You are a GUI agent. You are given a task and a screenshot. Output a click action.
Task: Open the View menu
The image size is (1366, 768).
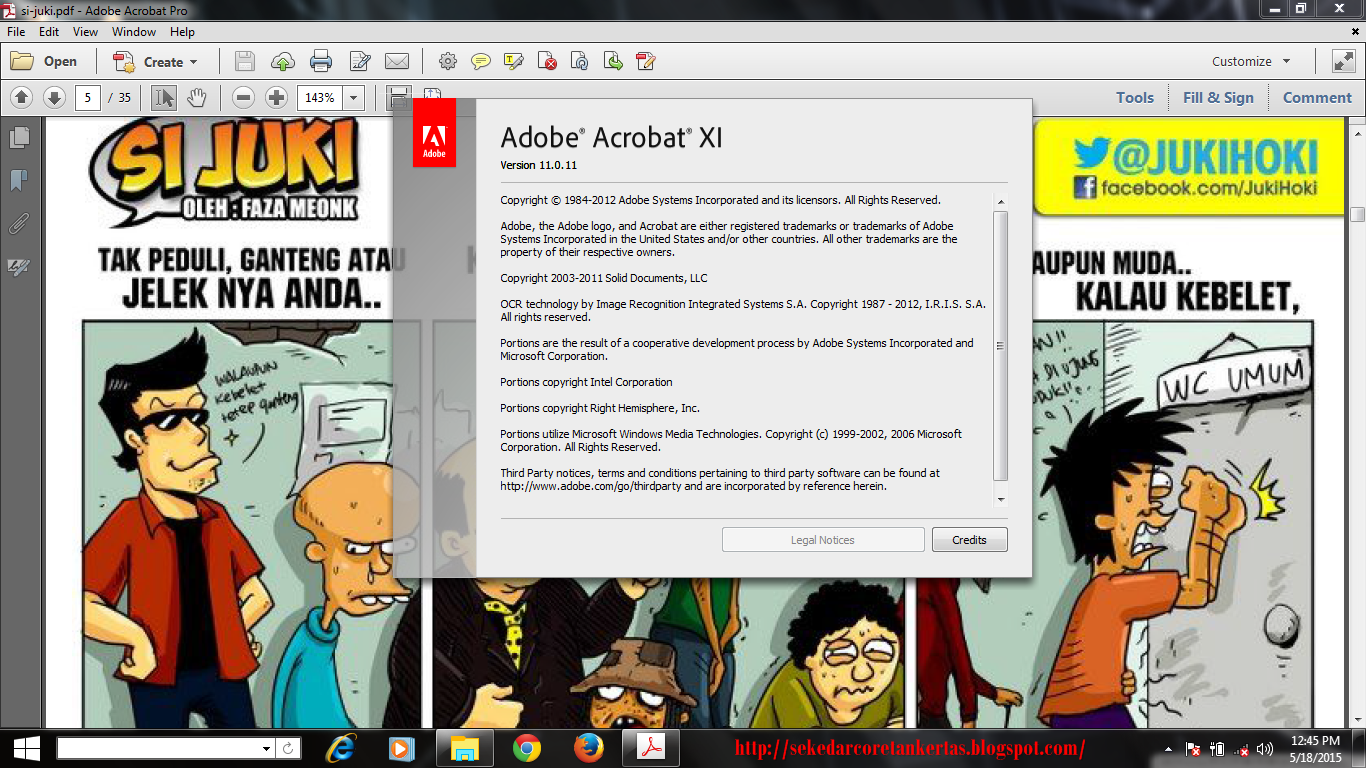tap(85, 32)
